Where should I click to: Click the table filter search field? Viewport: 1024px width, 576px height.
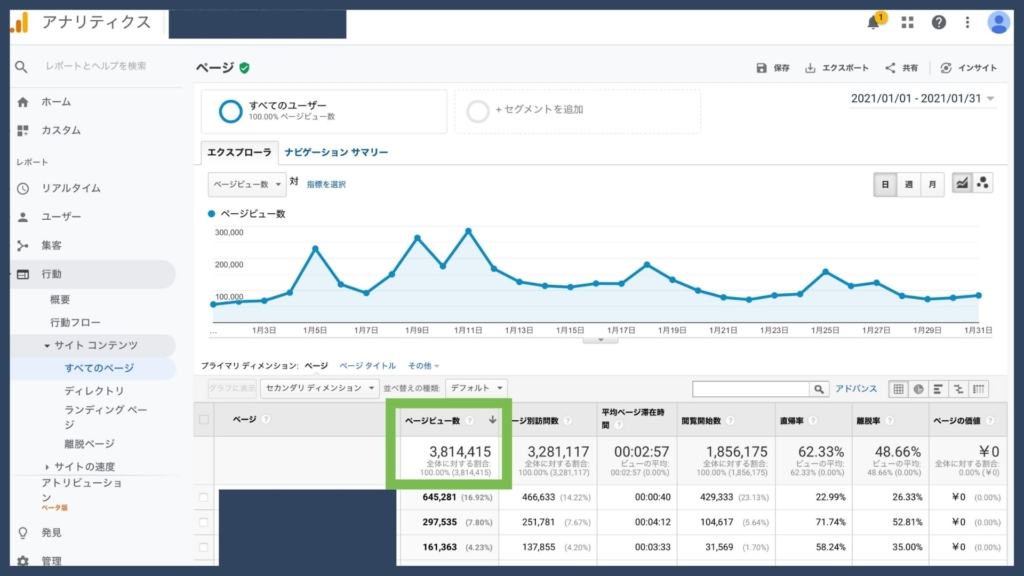pyautogui.click(x=751, y=389)
